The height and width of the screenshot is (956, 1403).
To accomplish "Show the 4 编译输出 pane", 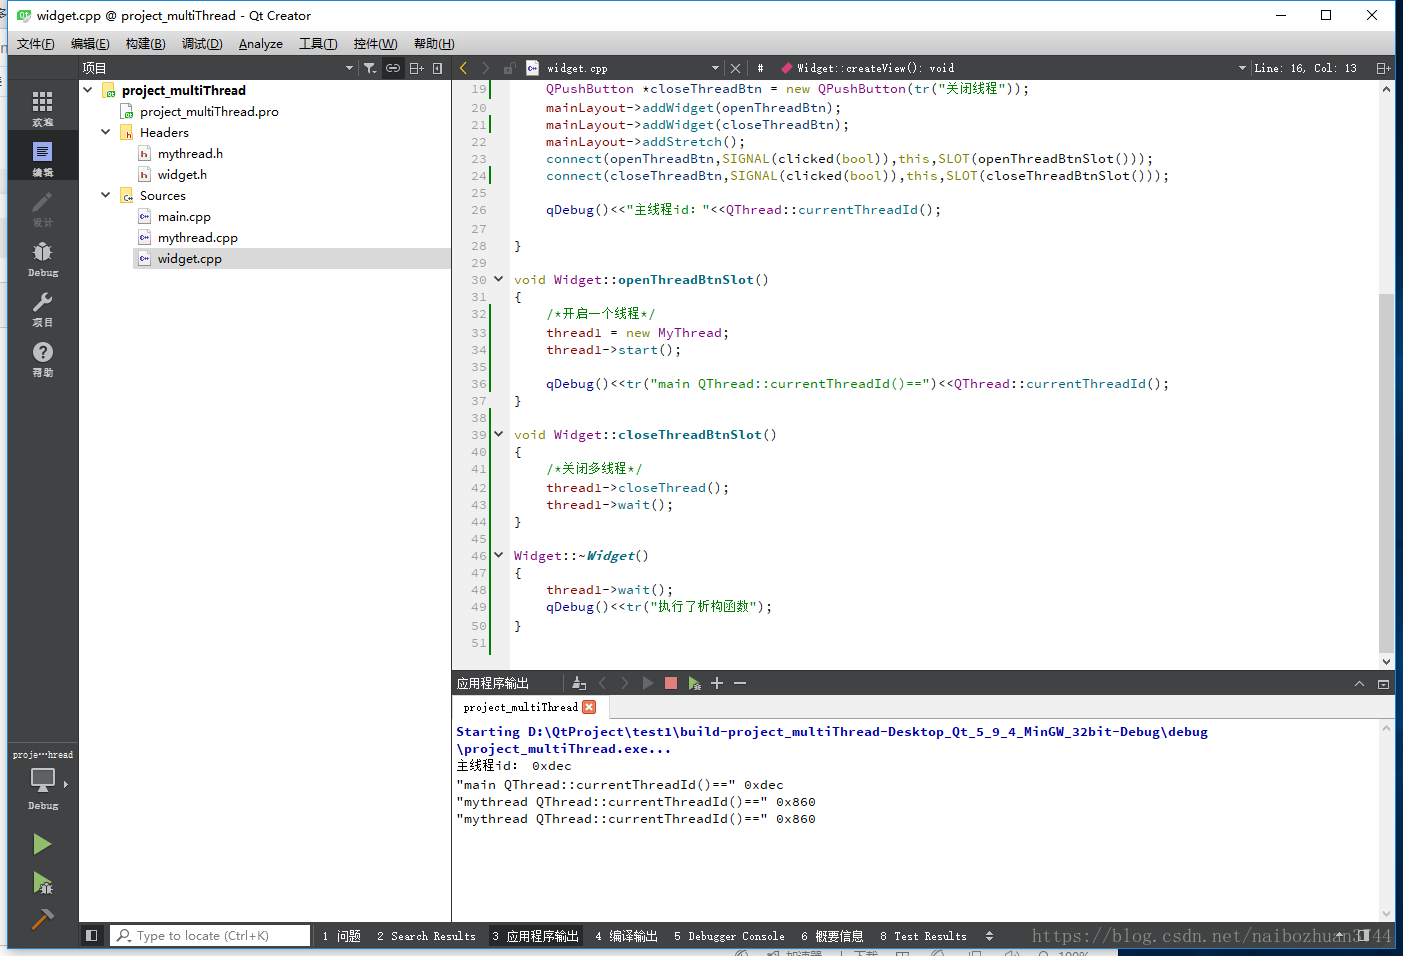I will [626, 936].
